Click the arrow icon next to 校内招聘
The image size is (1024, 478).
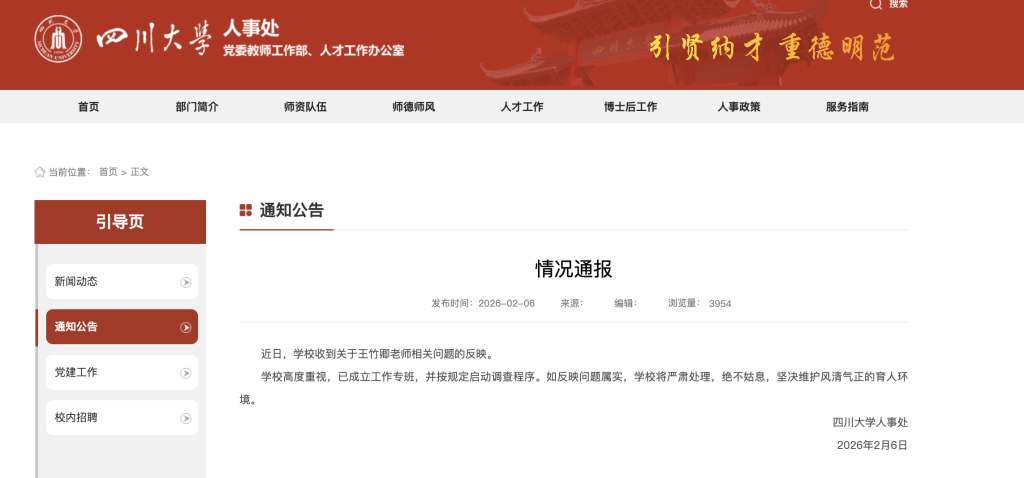[185, 418]
